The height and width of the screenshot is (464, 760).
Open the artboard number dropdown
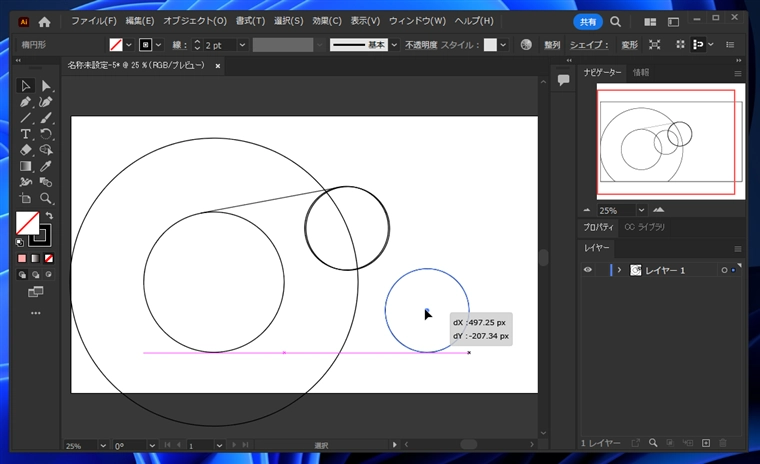(219, 445)
